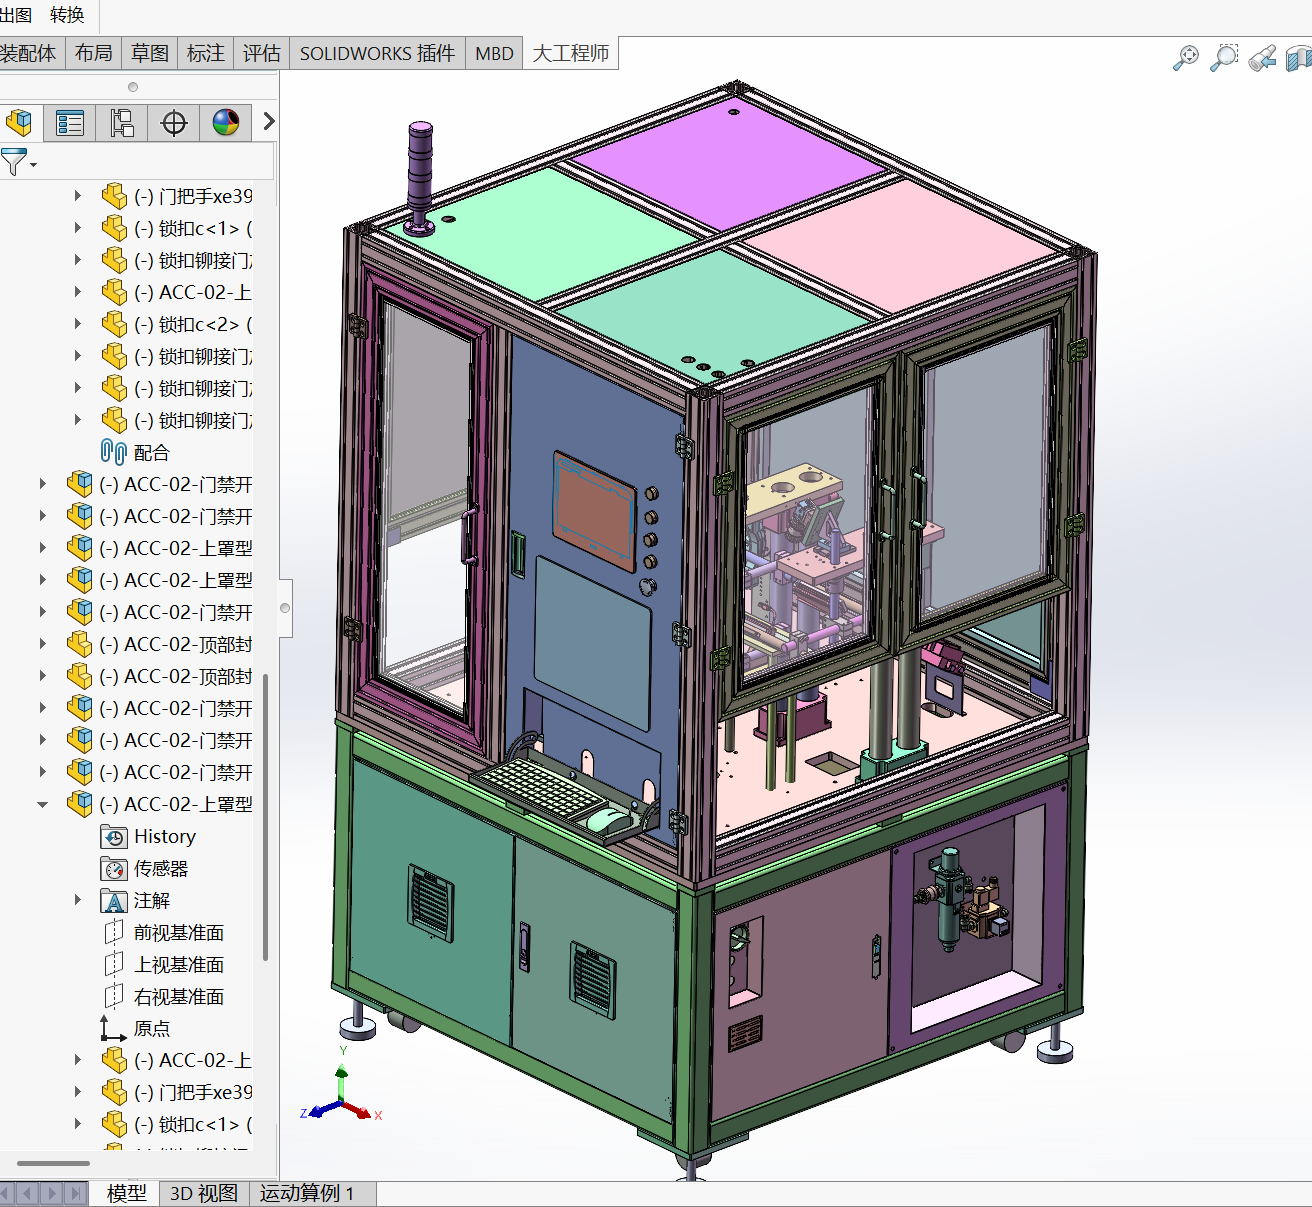Open the 运动算例 1 tab
This screenshot has height=1207, width=1312.
click(307, 1193)
